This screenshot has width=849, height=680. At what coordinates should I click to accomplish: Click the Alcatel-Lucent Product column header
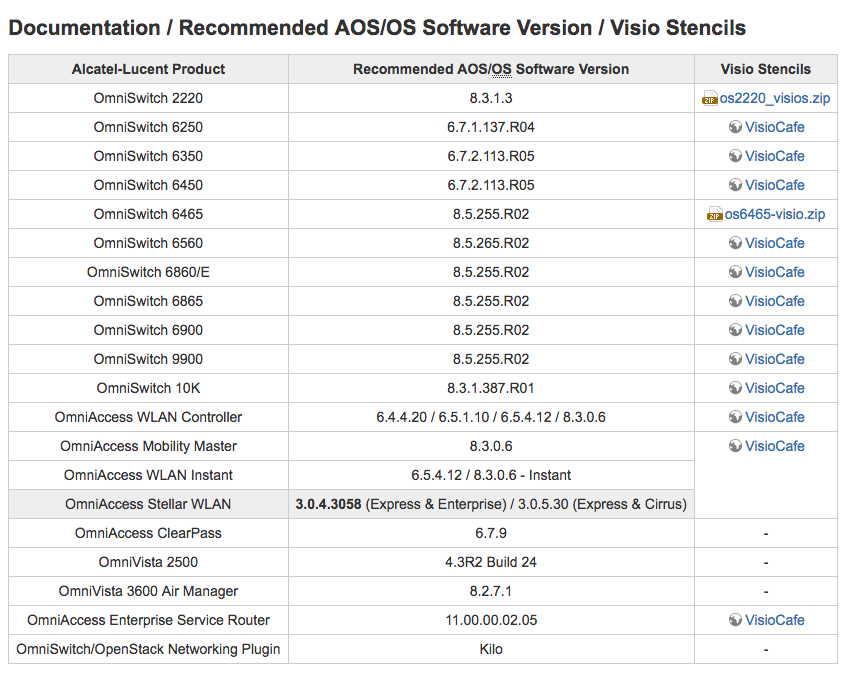(x=148, y=69)
